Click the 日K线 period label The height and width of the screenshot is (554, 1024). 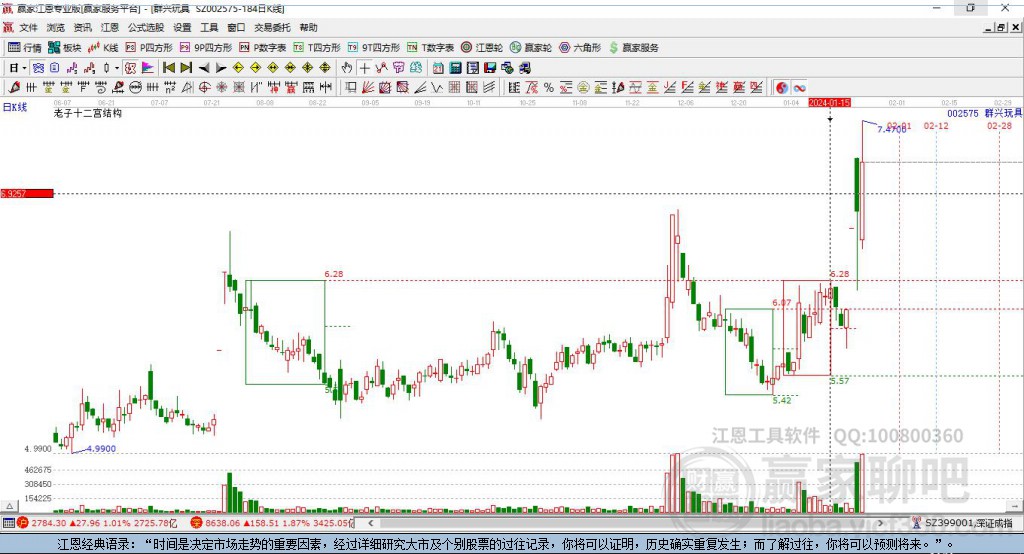[15, 107]
